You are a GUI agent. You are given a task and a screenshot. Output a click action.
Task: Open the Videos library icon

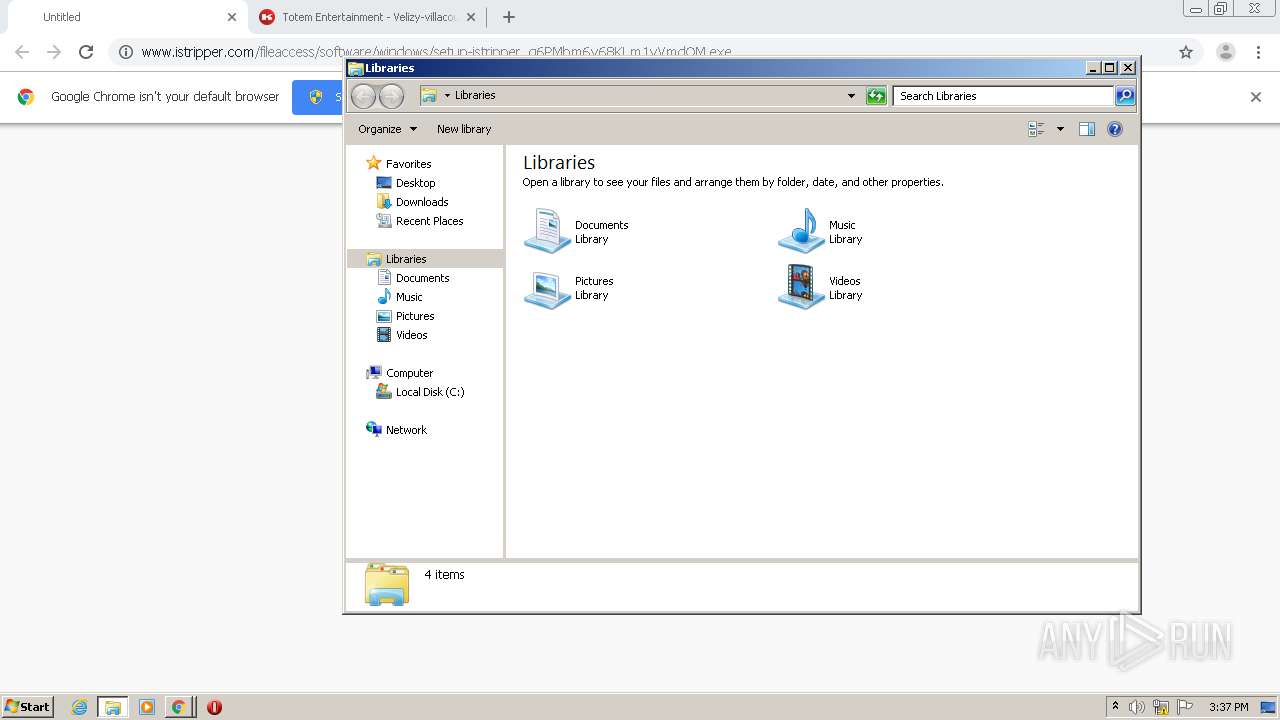tap(801, 288)
